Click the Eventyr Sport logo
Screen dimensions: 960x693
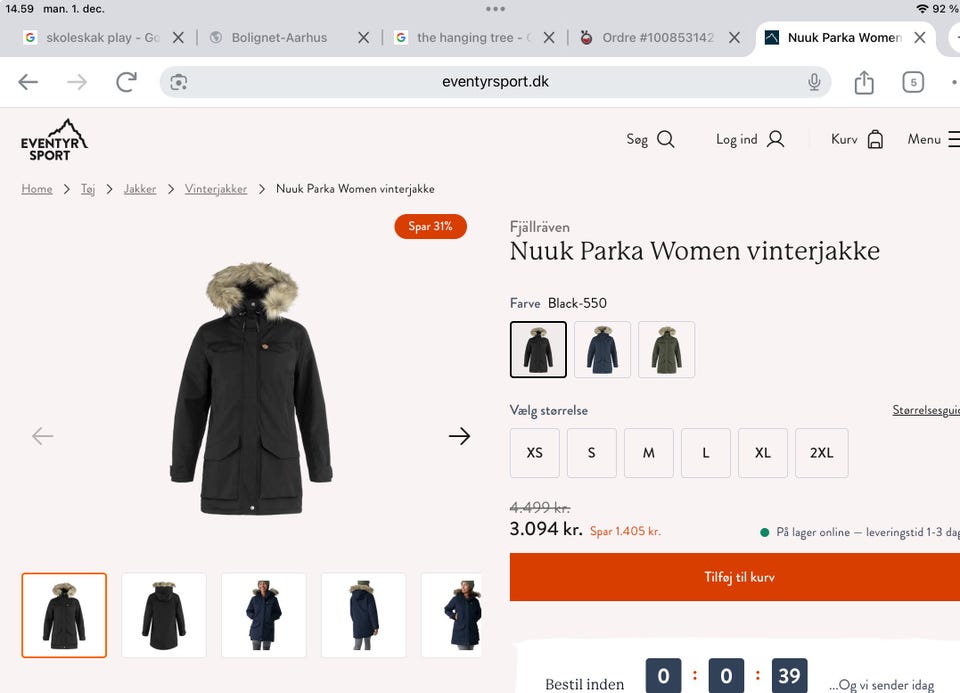point(54,140)
